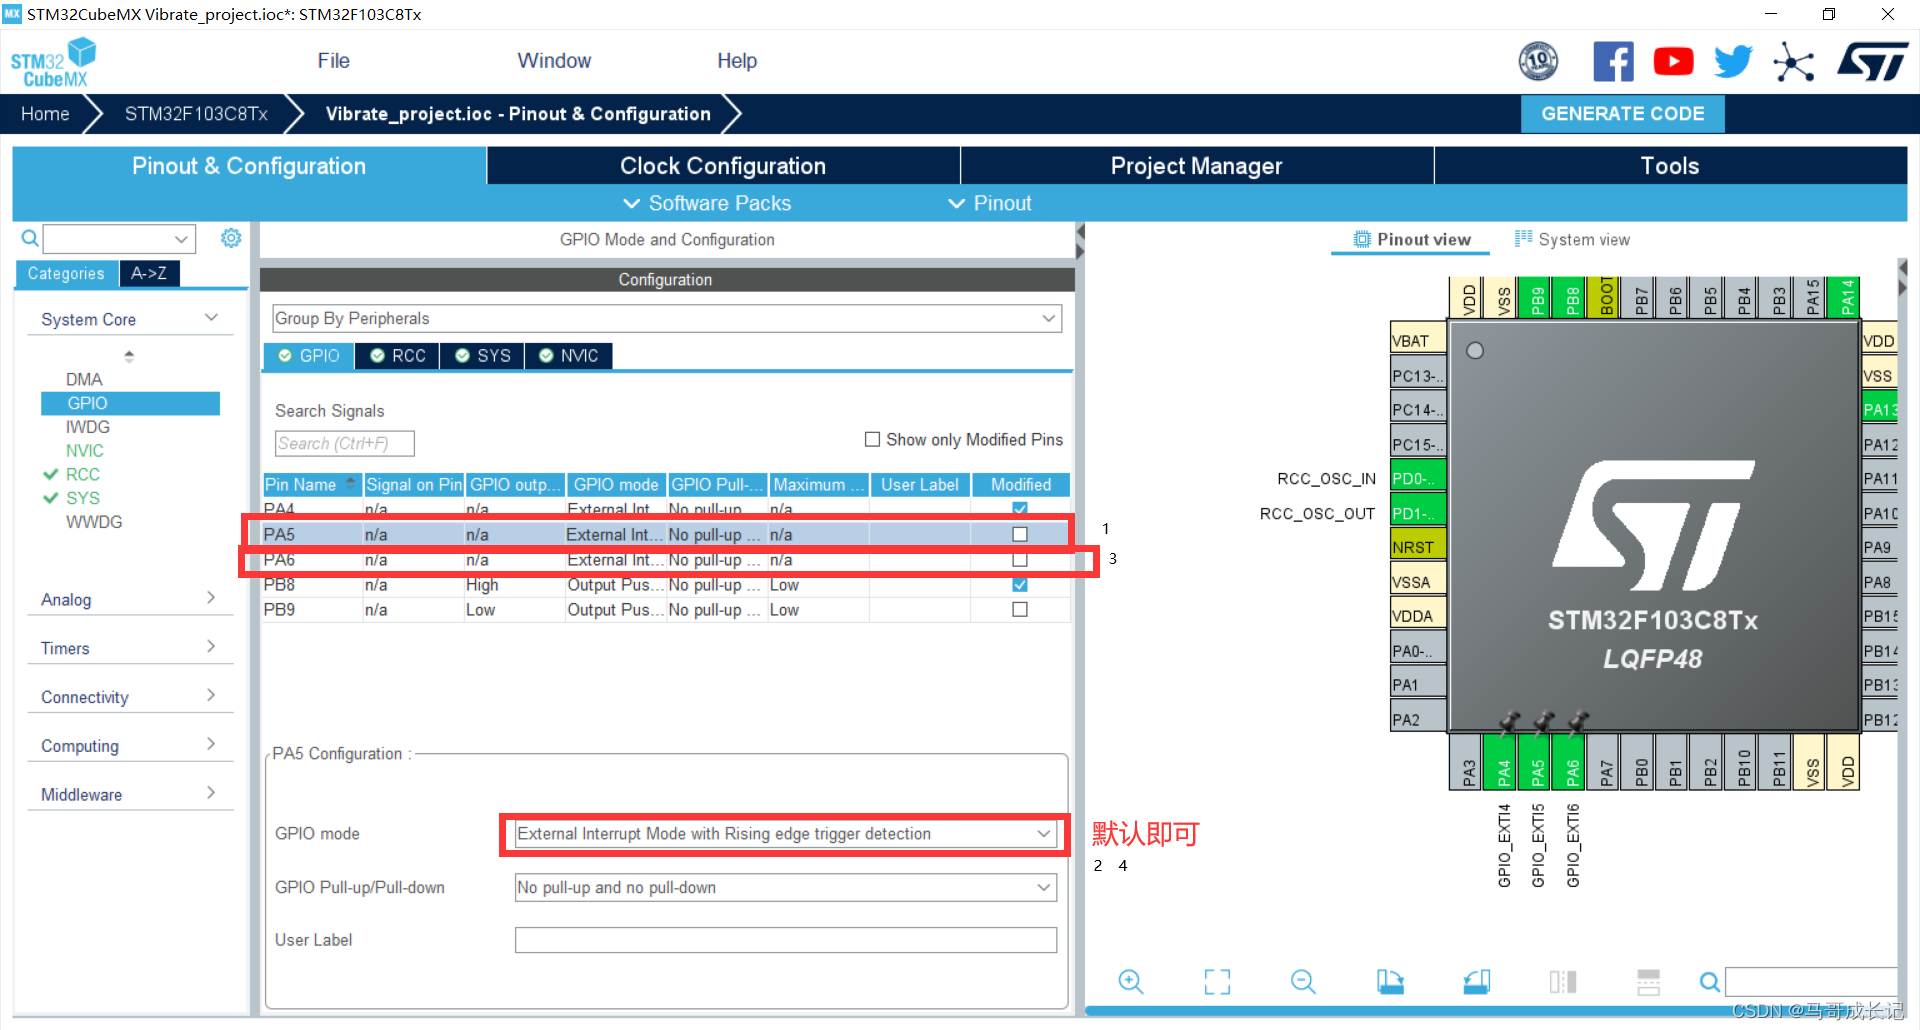Click the pin list layout icon in toolbar
This screenshot has width=1920, height=1030.
1649,982
